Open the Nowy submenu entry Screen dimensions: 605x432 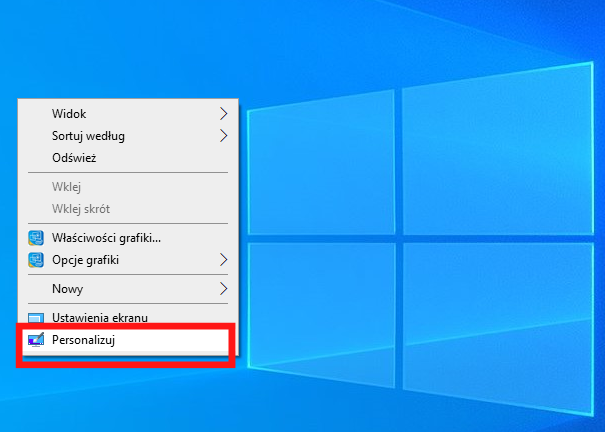click(x=128, y=289)
